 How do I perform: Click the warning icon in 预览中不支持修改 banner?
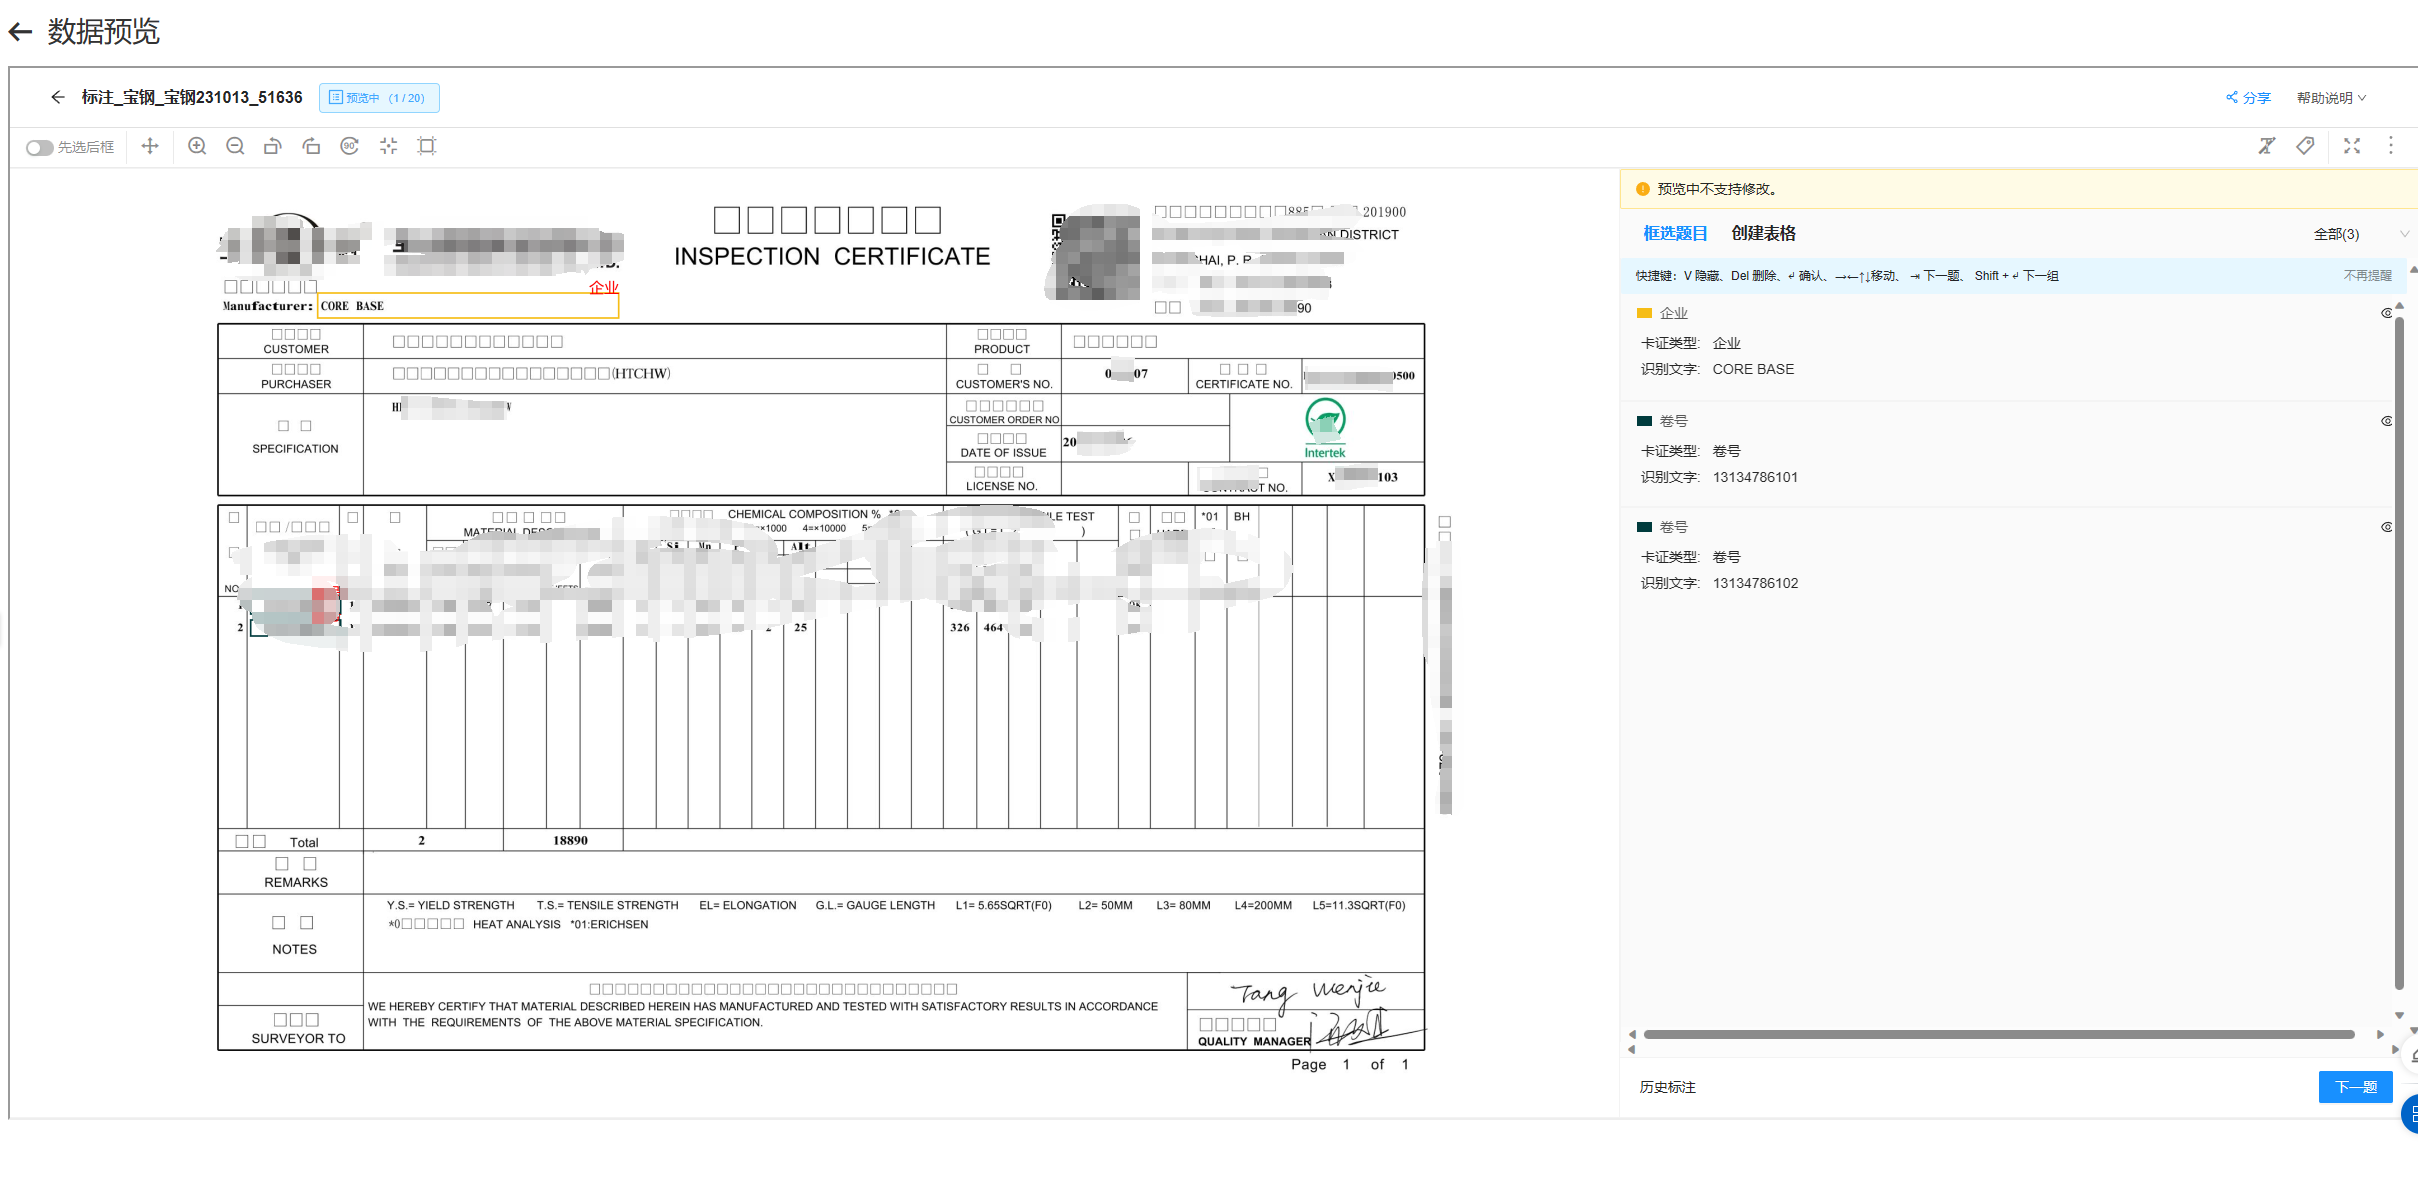(1642, 189)
